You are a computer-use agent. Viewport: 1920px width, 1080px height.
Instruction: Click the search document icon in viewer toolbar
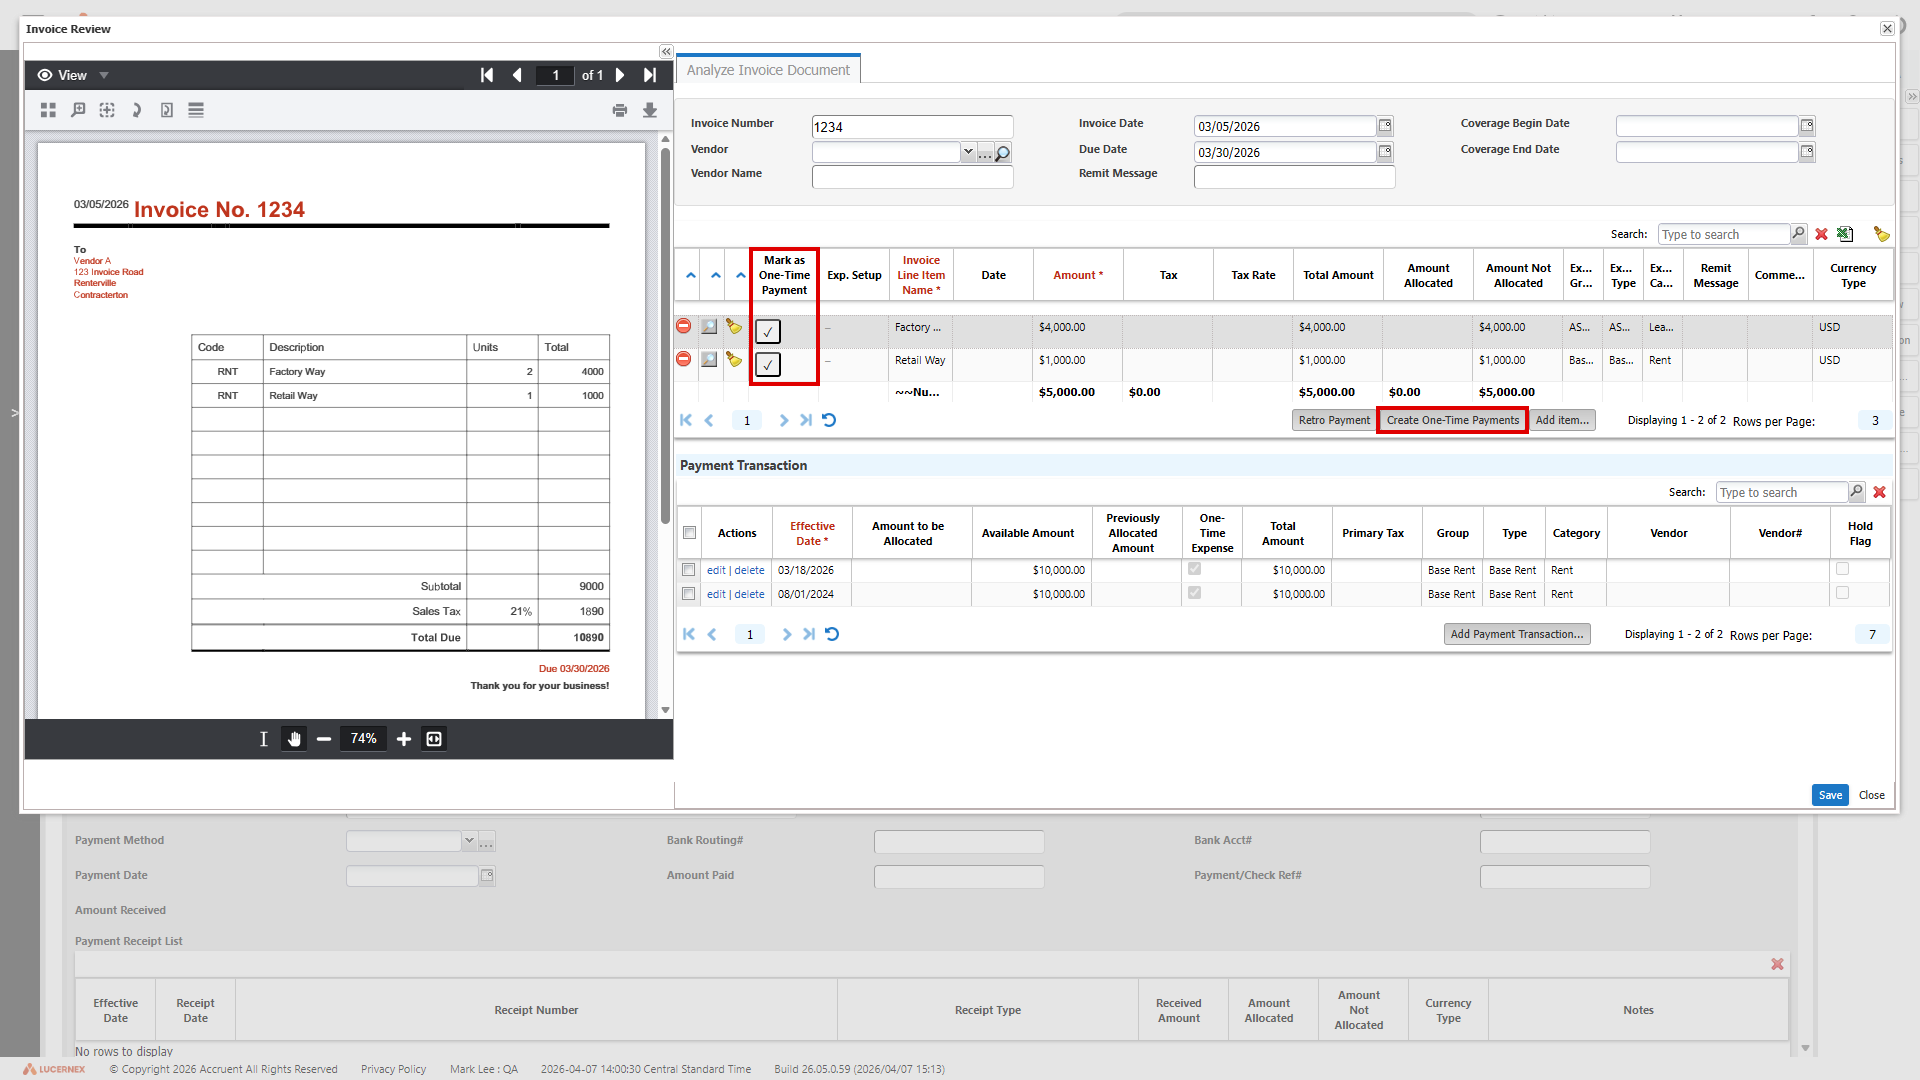[x=78, y=110]
